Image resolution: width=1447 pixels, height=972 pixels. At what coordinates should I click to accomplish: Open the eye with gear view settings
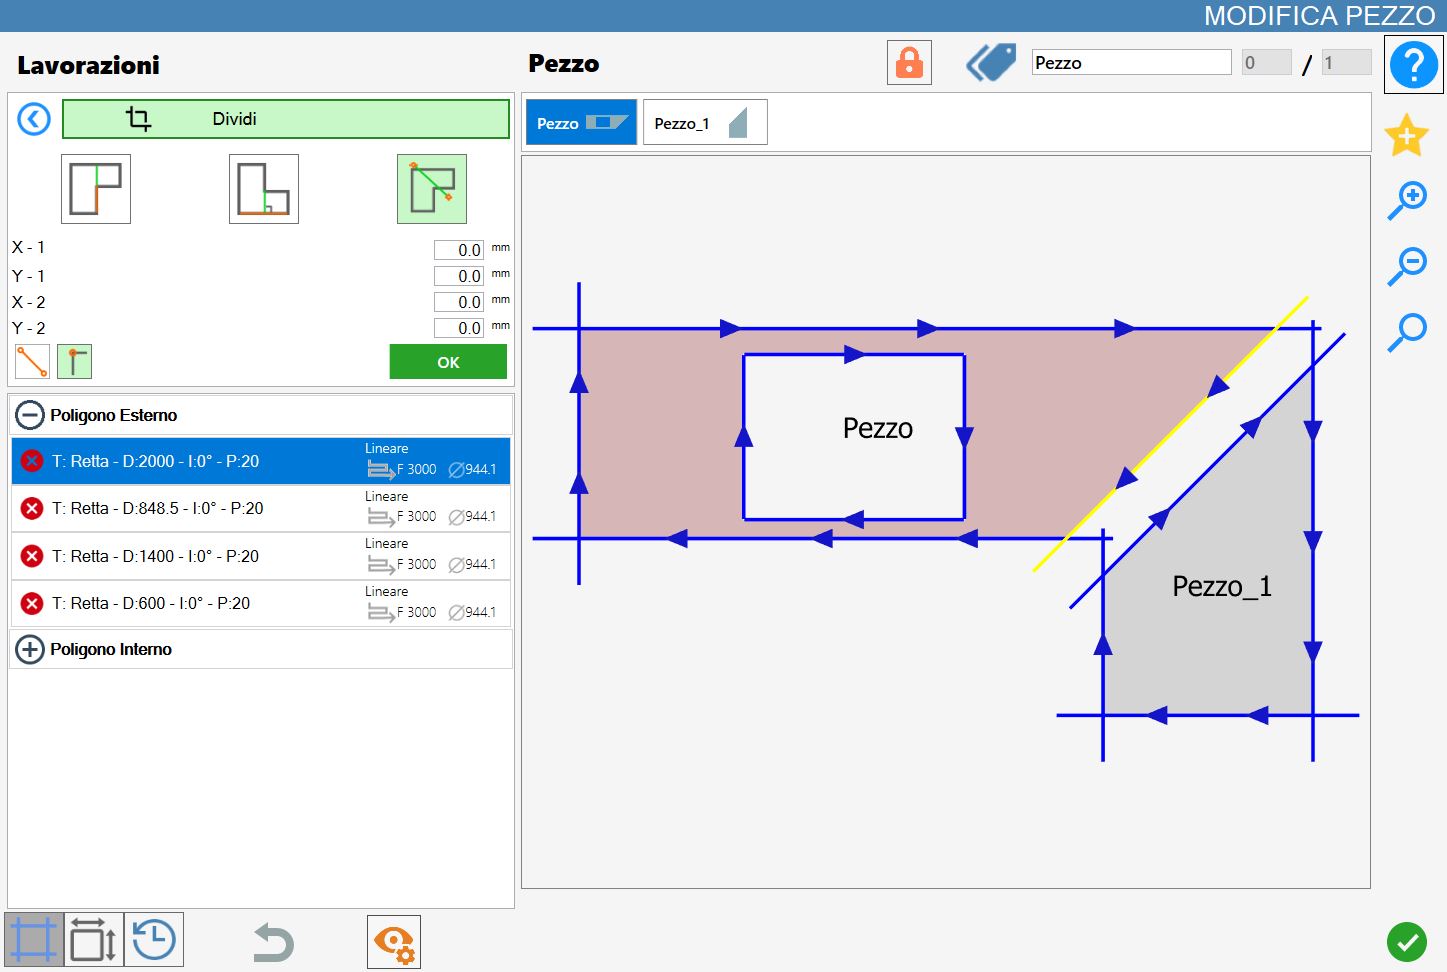[394, 942]
